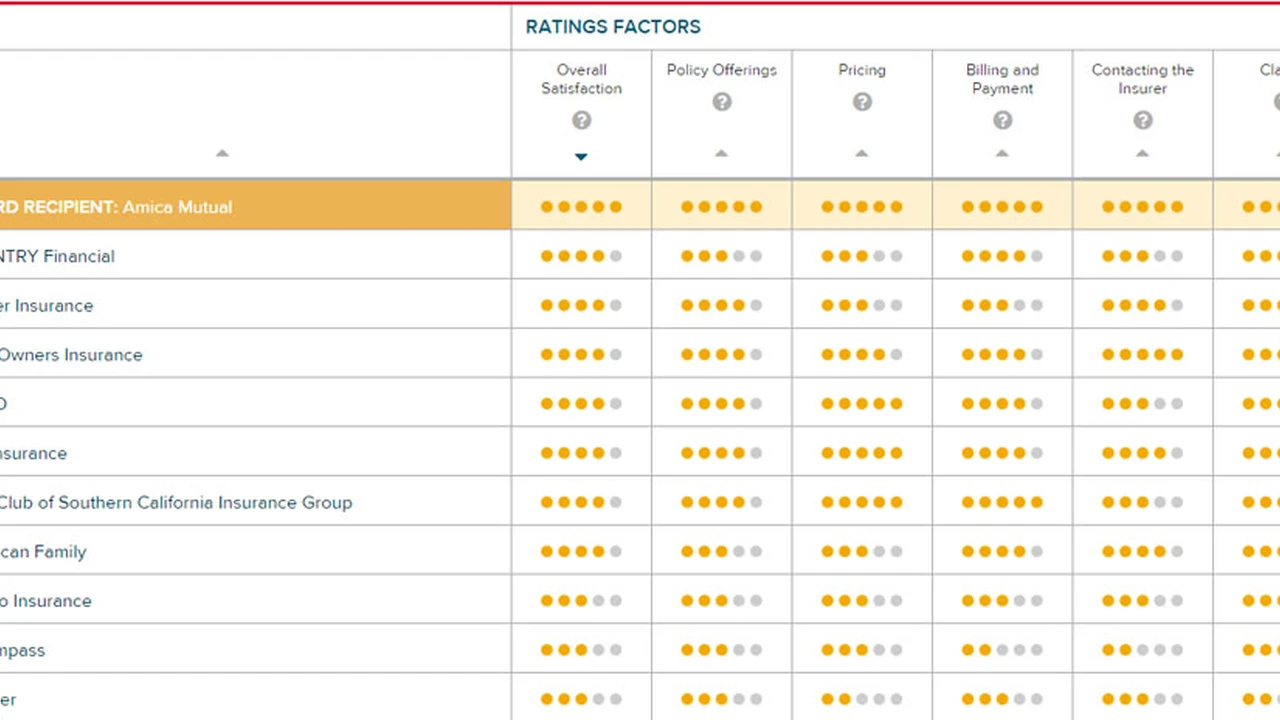Screen dimensions: 1280x720
Task: Sort by Policy Offerings arrow
Action: tap(721, 153)
